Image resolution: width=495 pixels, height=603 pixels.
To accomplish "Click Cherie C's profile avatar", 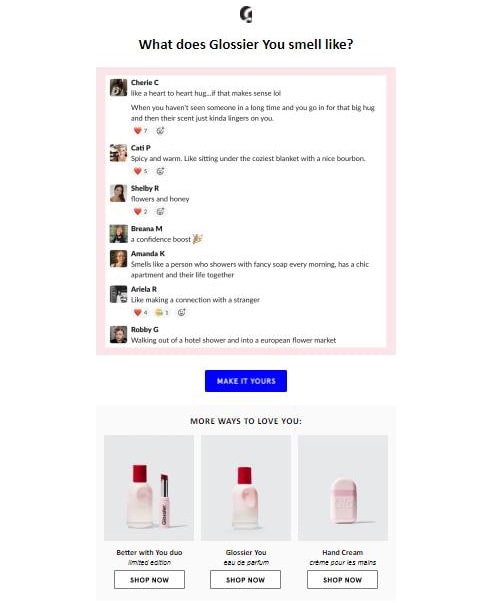I will [x=118, y=88].
